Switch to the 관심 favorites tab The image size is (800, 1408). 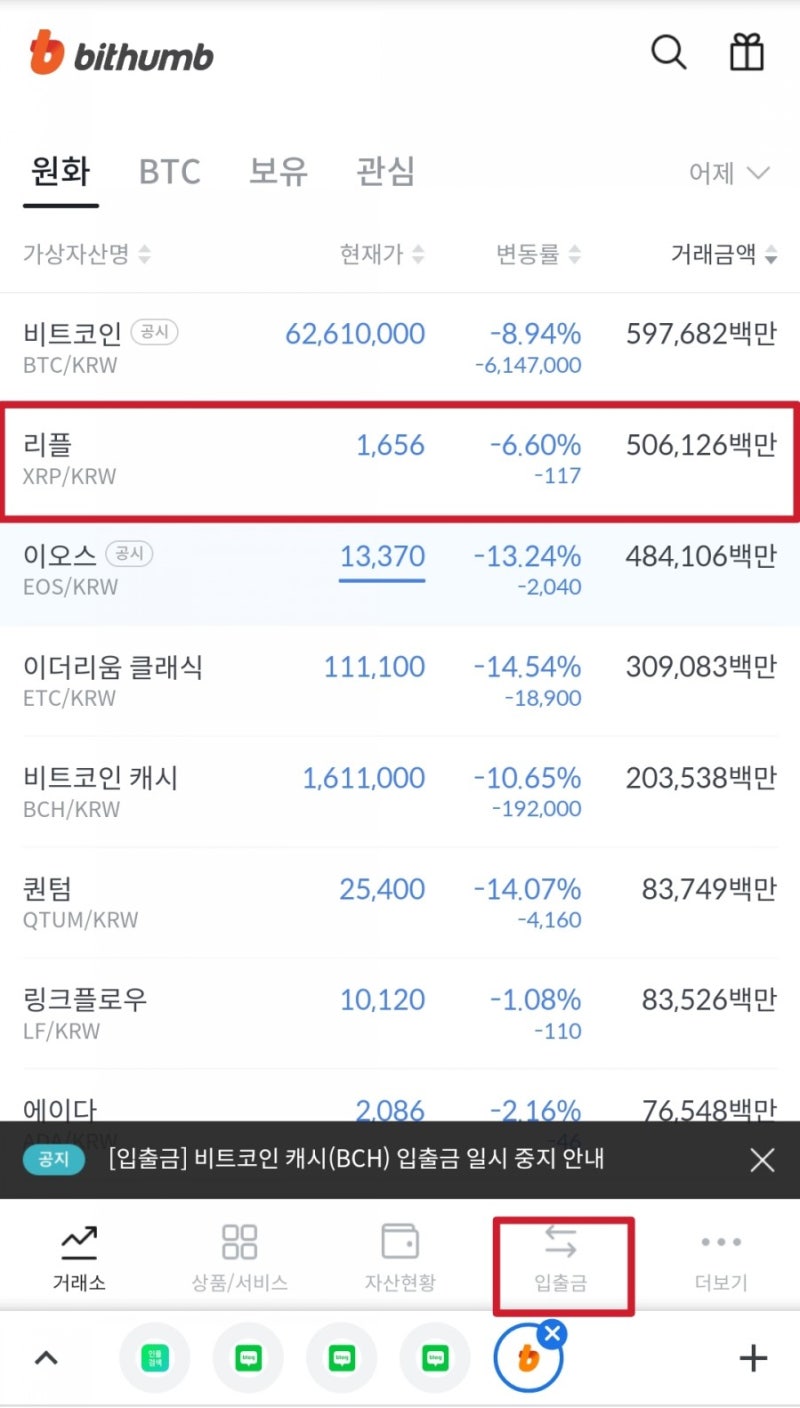click(x=385, y=172)
